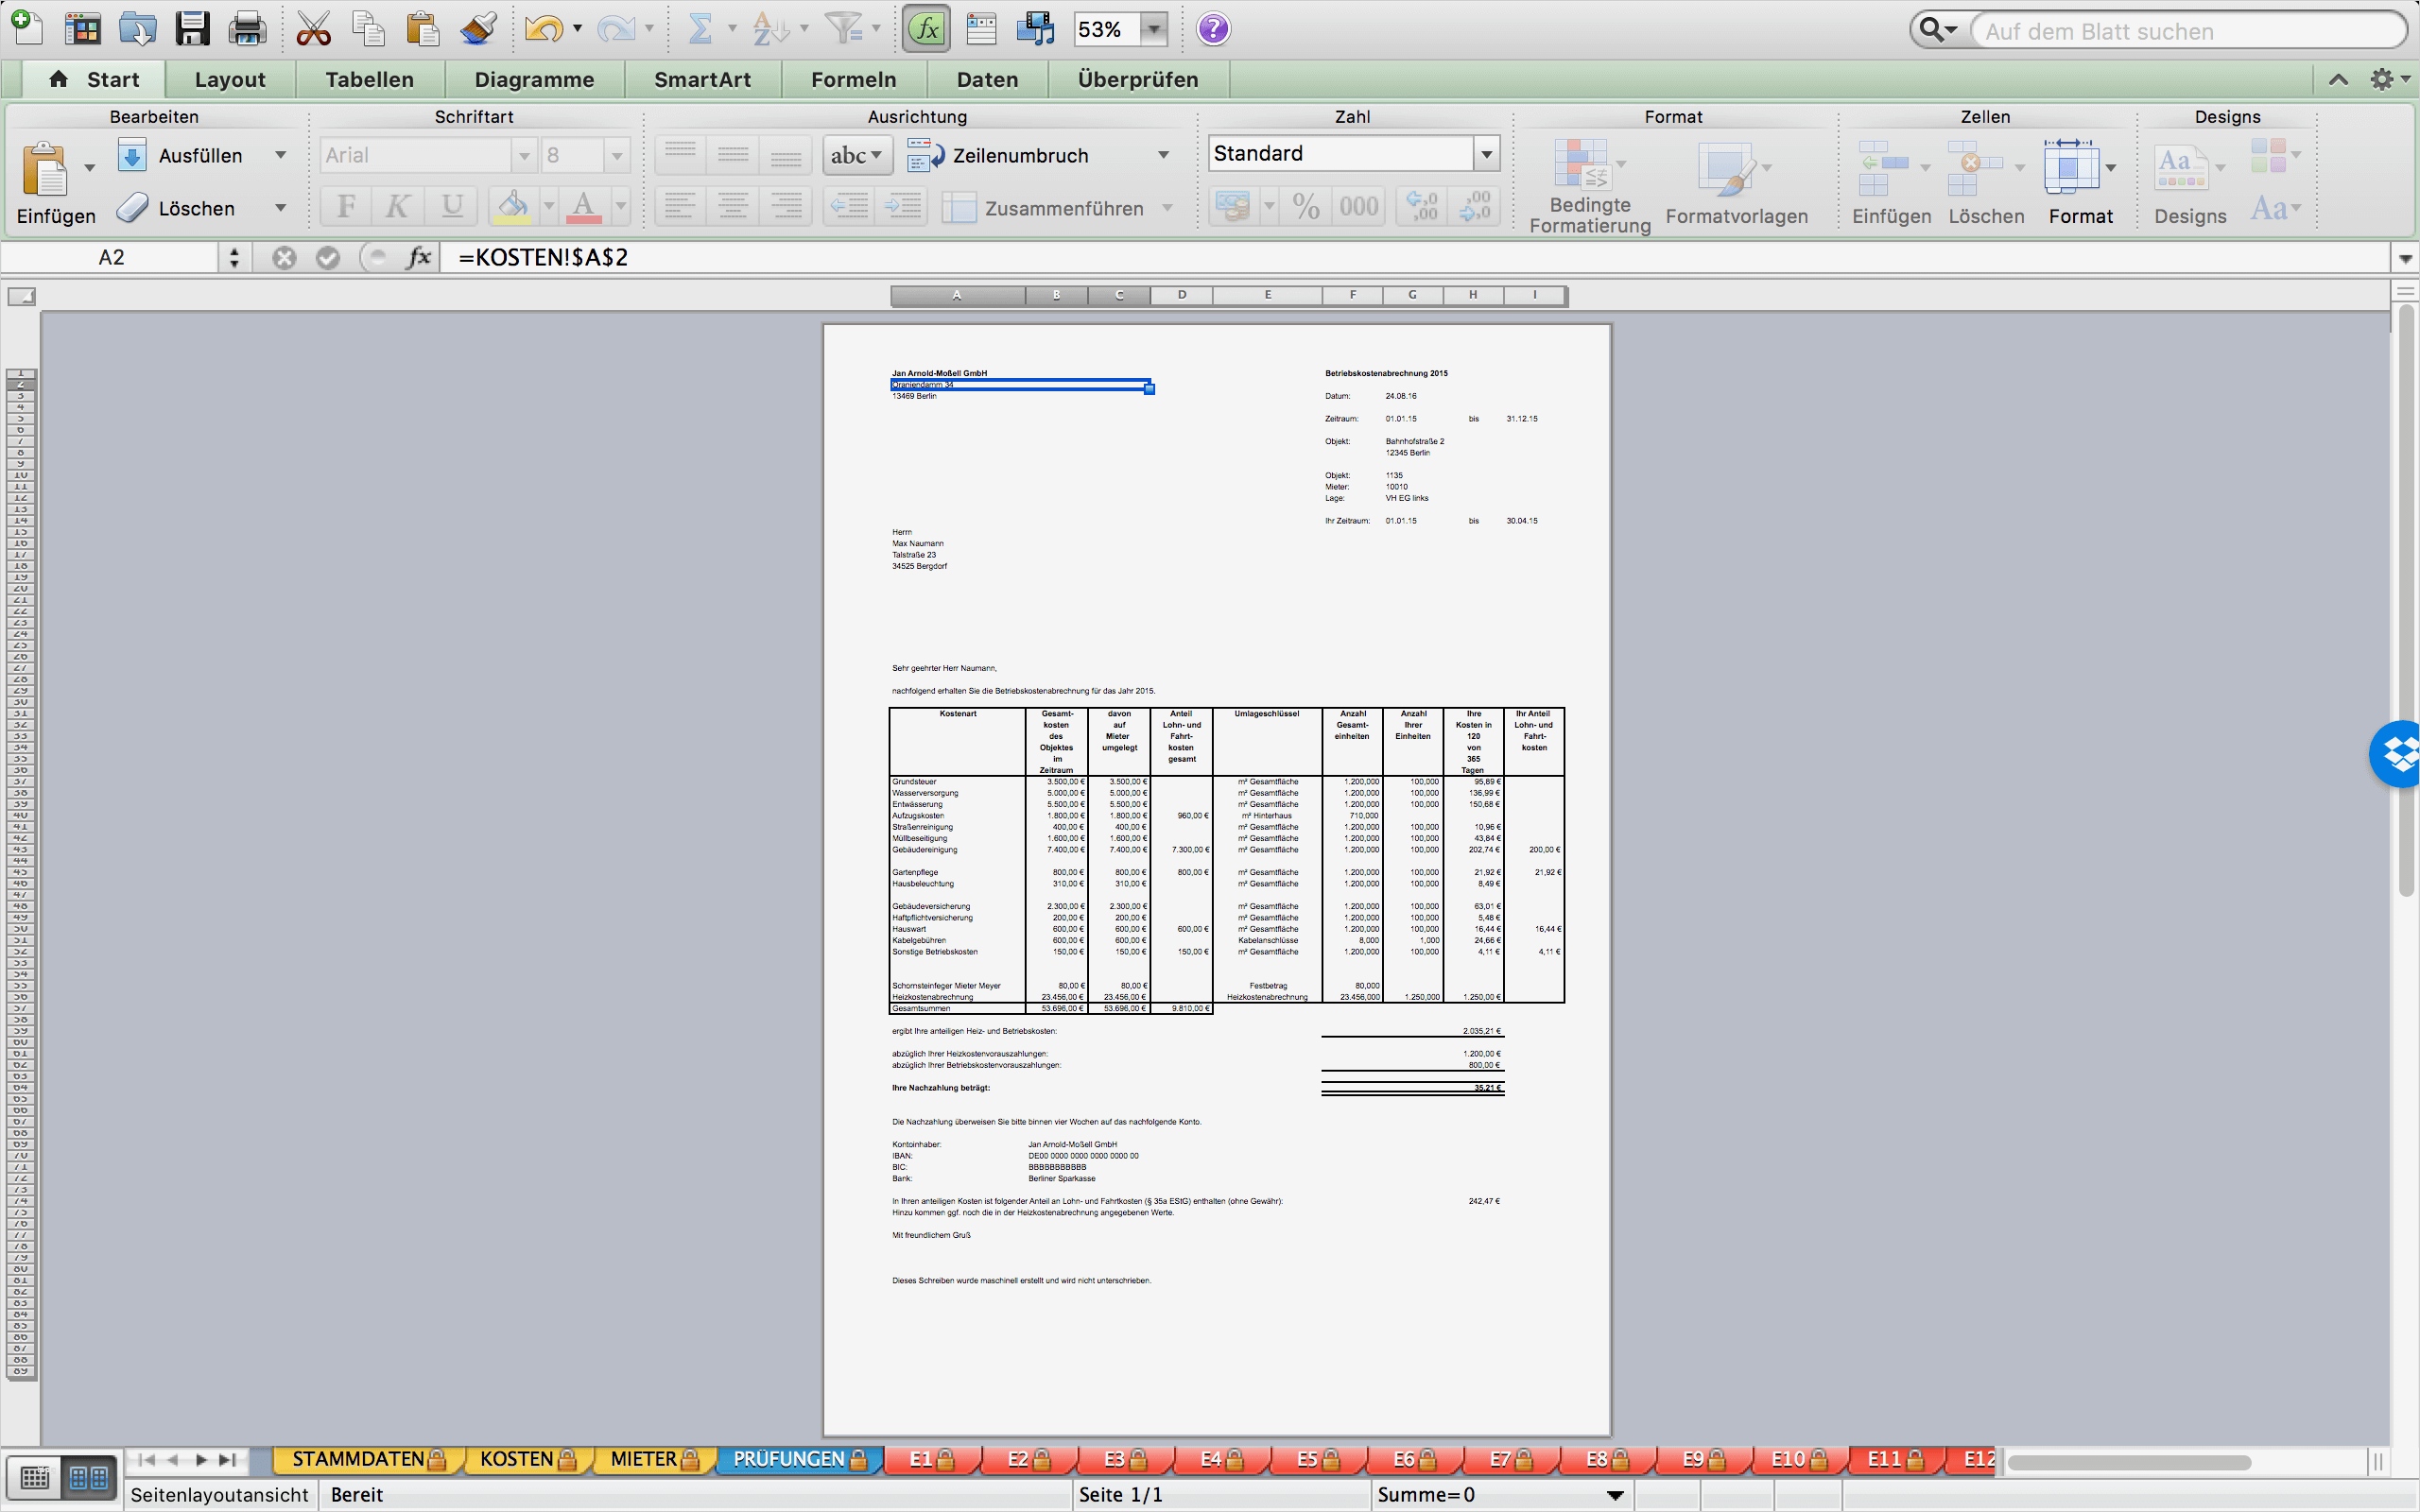Click the AutoSum sigma icon

700,29
